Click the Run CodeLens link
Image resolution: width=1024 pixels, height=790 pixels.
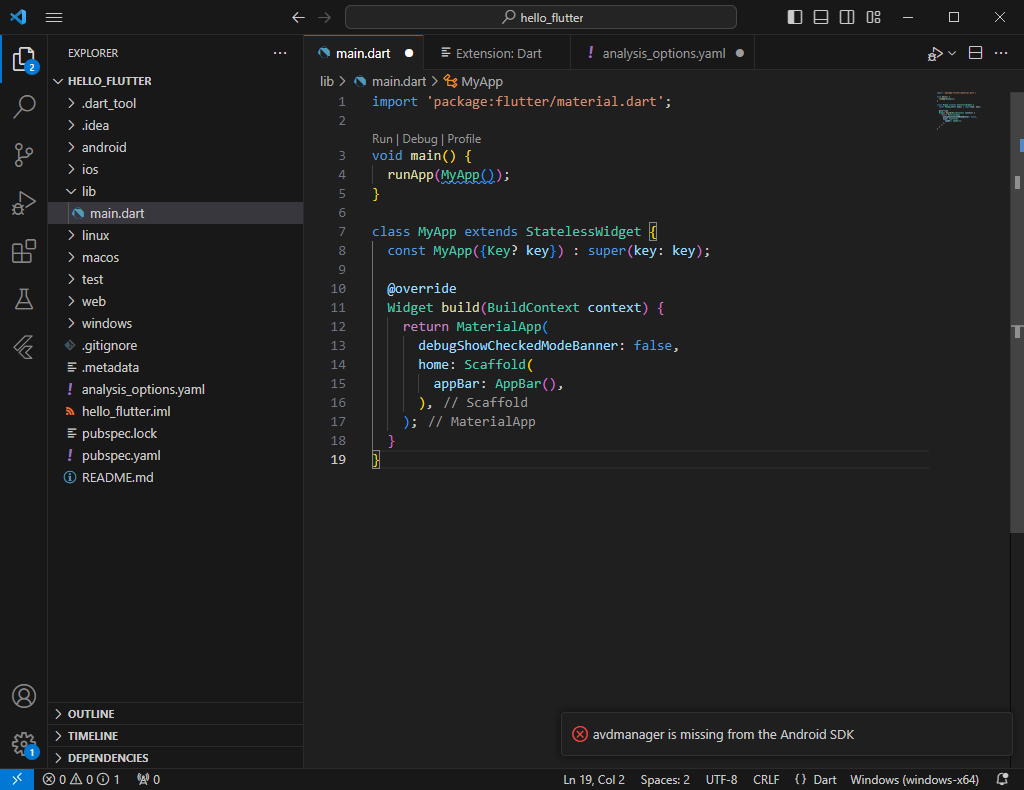point(382,139)
